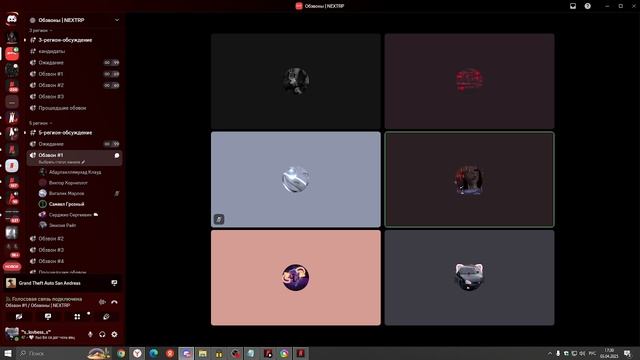Open the server menu chevron beside Обзвоны | NEXTRP
640x360 pixels.
[117, 20]
